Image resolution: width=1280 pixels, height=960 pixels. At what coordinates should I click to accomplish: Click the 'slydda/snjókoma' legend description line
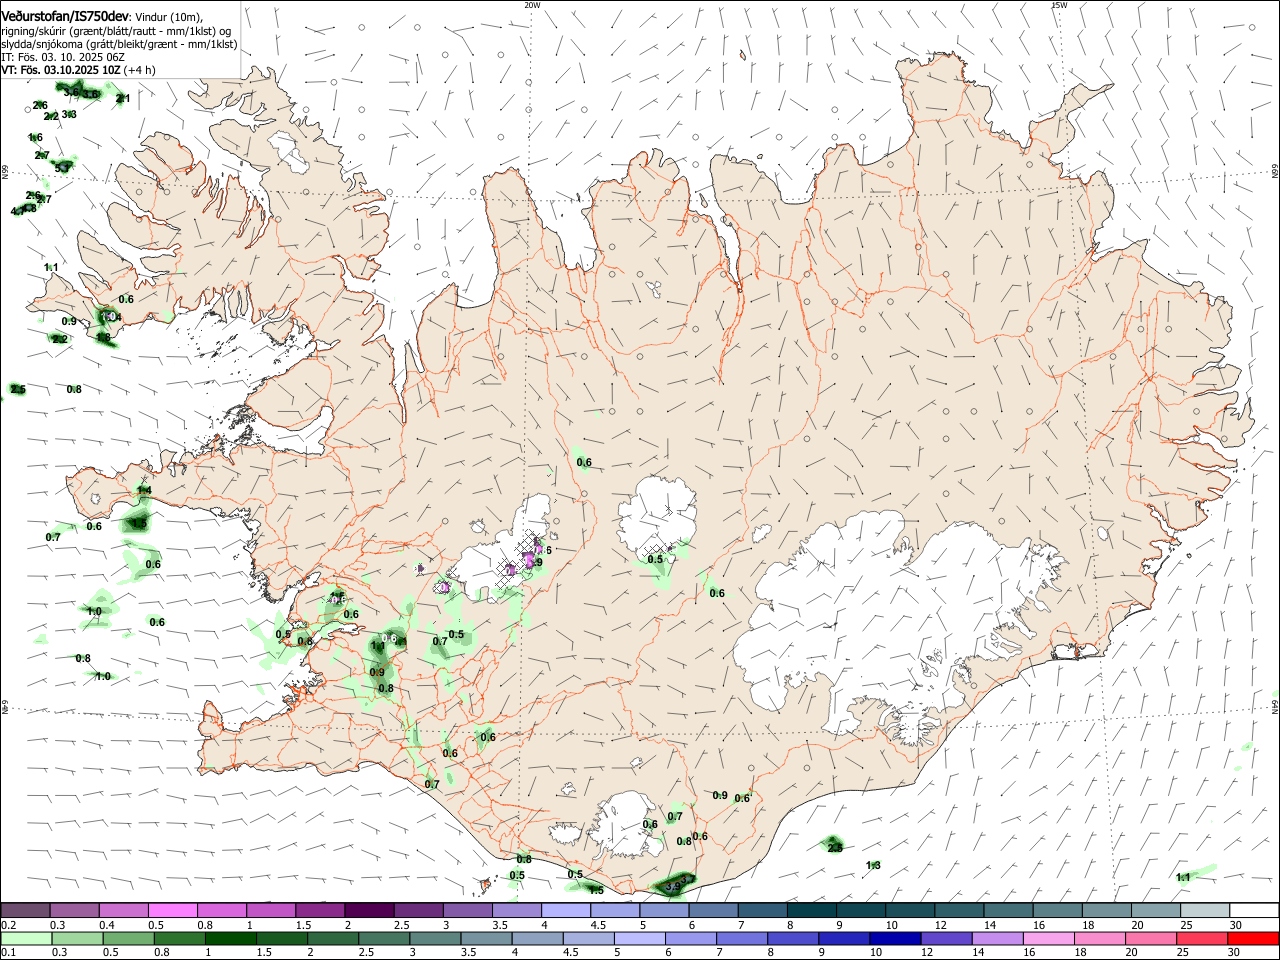click(x=119, y=44)
